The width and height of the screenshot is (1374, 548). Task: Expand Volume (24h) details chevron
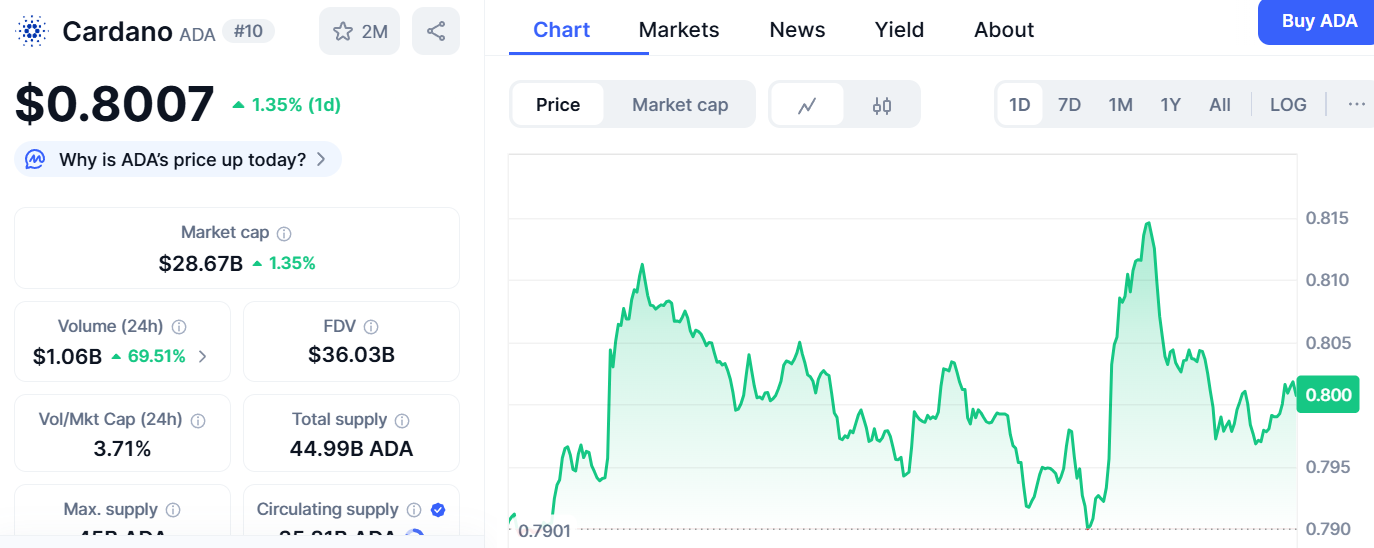pyautogui.click(x=202, y=356)
